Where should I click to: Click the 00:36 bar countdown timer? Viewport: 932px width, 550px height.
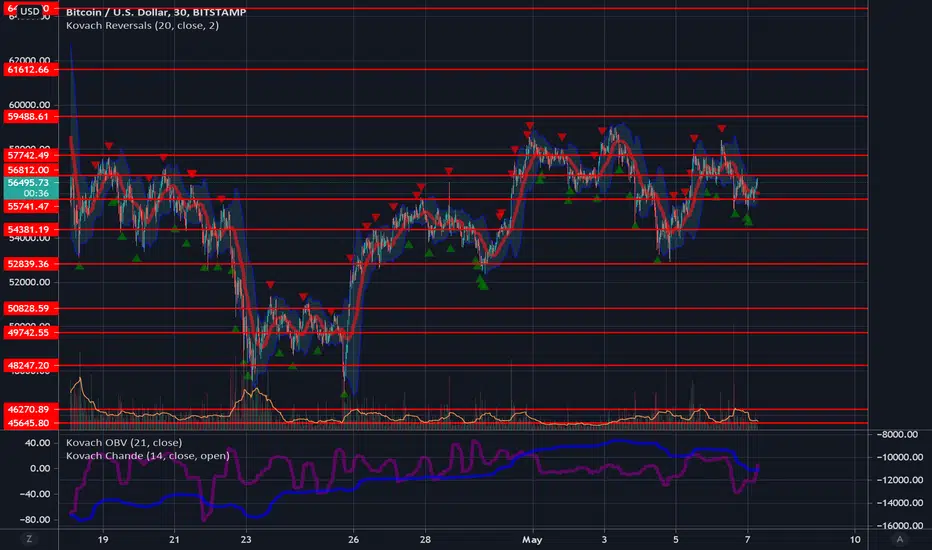pos(36,193)
